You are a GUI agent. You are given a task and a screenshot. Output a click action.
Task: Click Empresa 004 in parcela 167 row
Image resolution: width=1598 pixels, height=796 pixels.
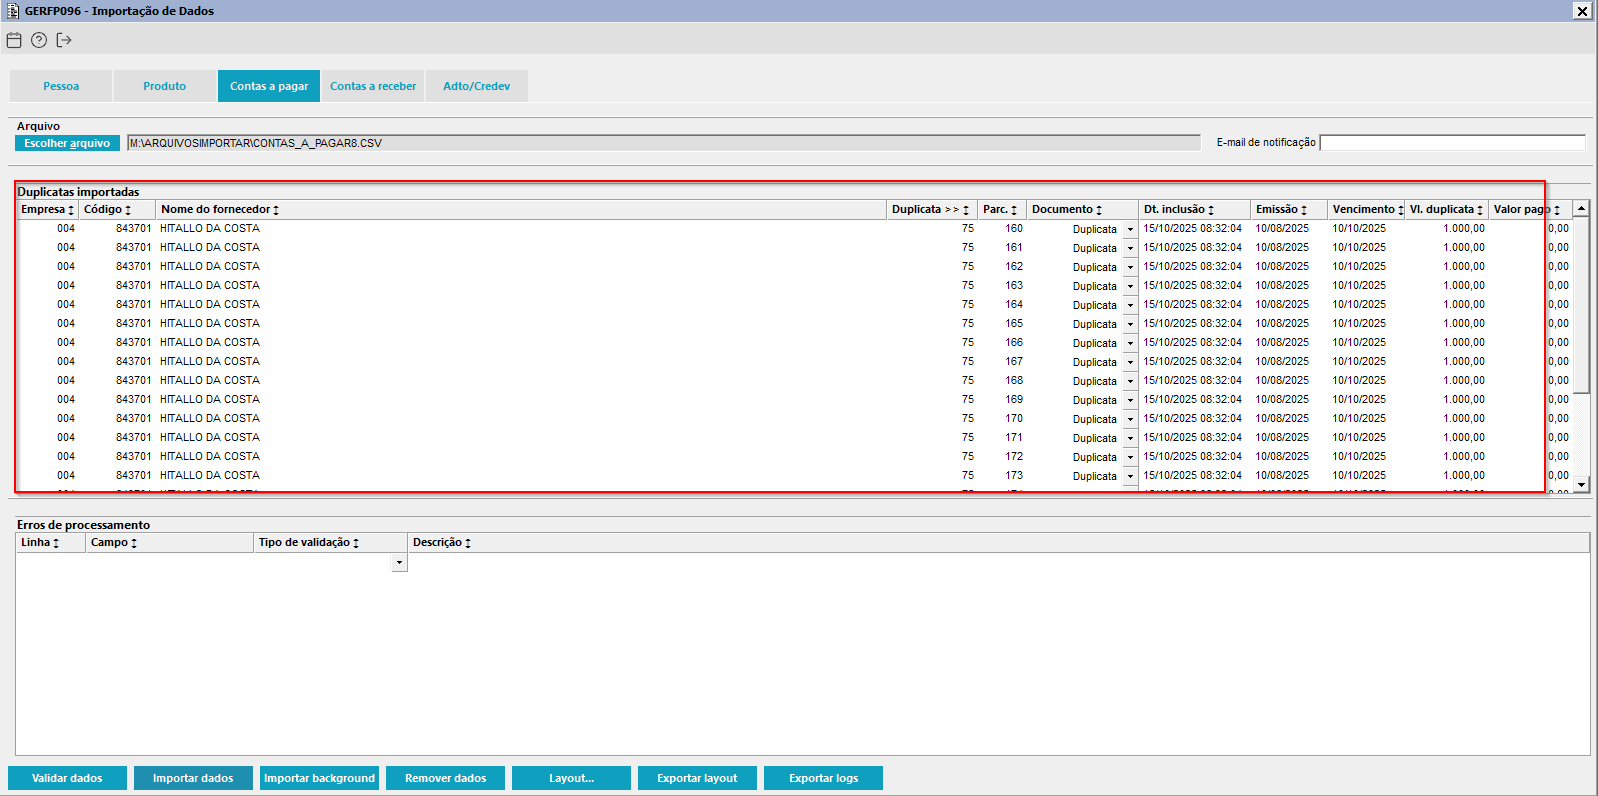(66, 362)
